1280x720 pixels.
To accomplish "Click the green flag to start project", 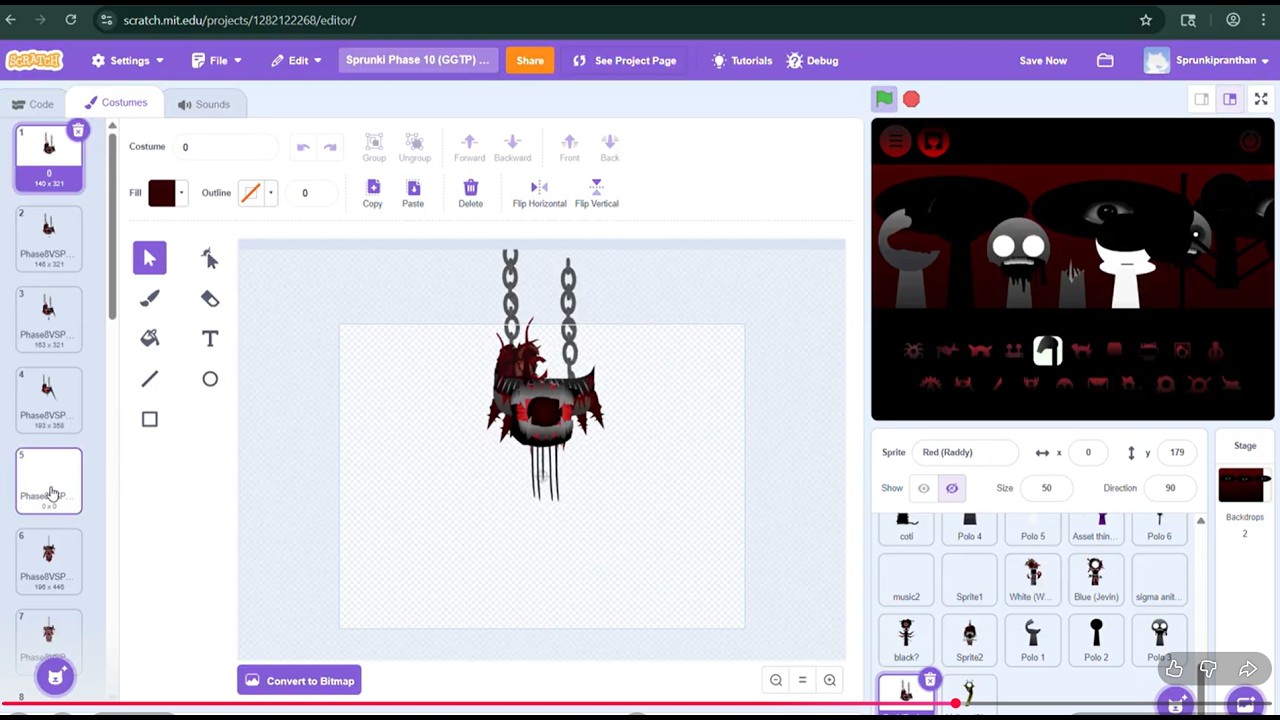I will click(x=884, y=99).
